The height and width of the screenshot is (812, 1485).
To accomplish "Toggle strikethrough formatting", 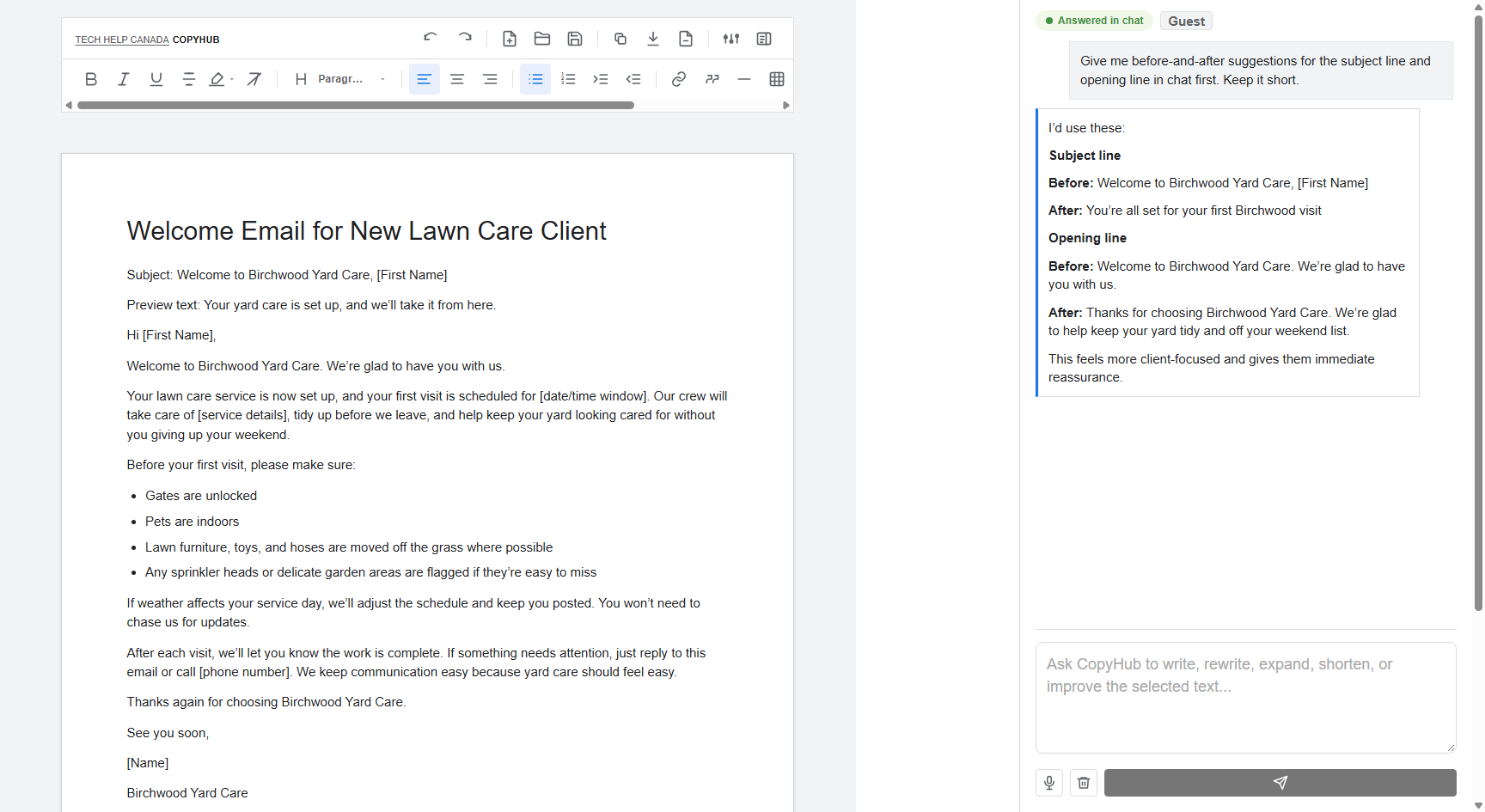I will [x=189, y=79].
